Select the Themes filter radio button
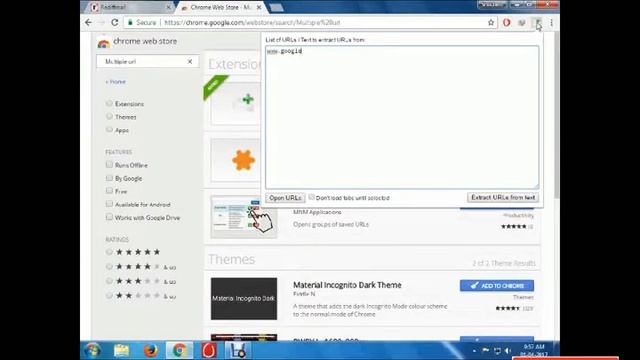The width and height of the screenshot is (640, 360). point(109,116)
